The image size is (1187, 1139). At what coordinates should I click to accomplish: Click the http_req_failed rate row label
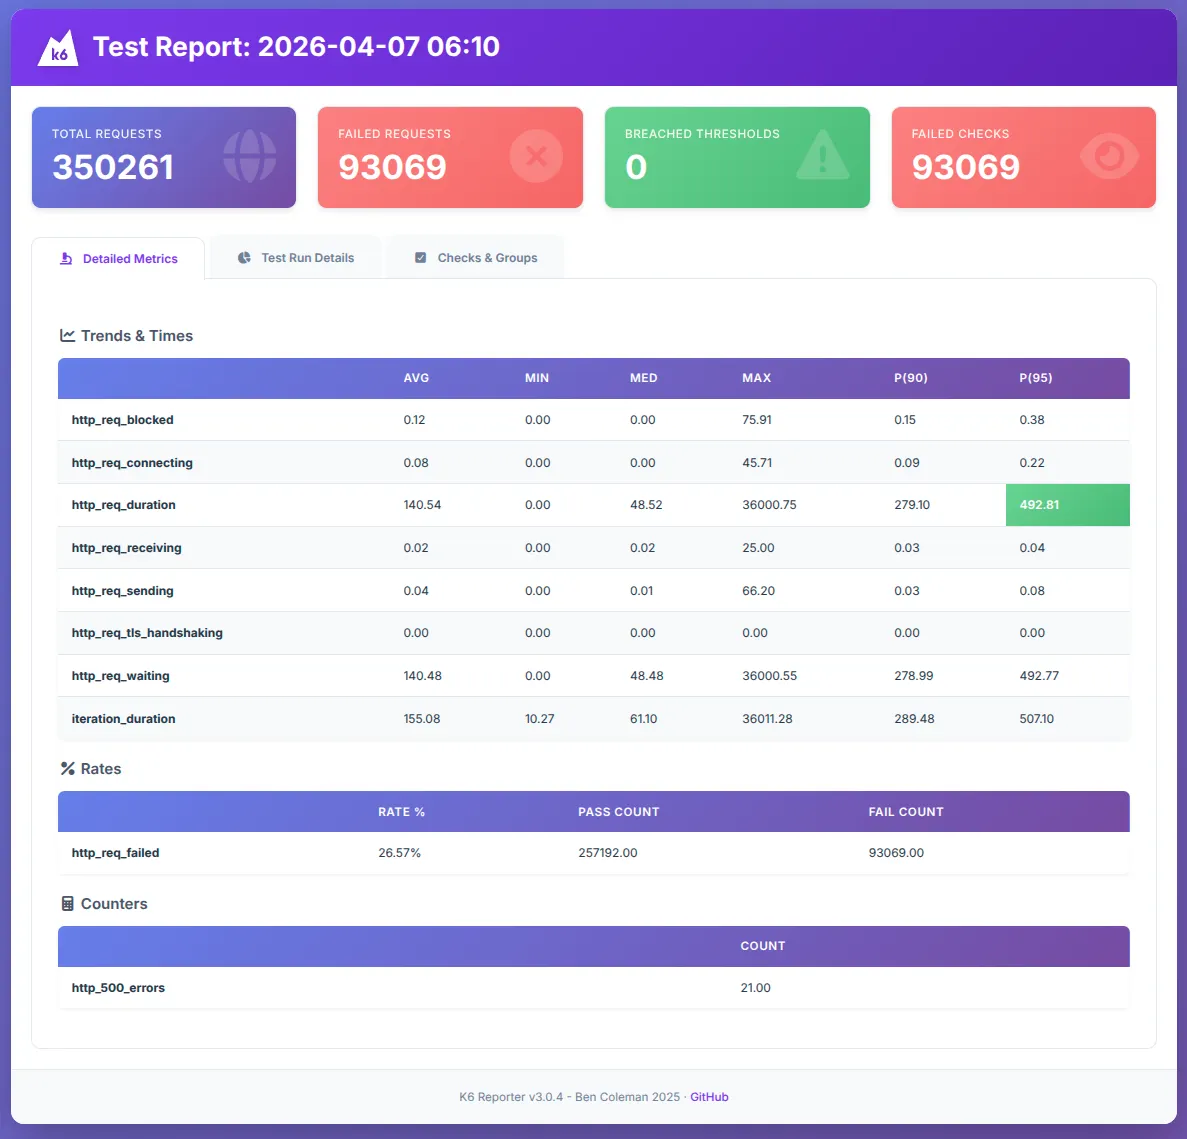[x=116, y=853]
